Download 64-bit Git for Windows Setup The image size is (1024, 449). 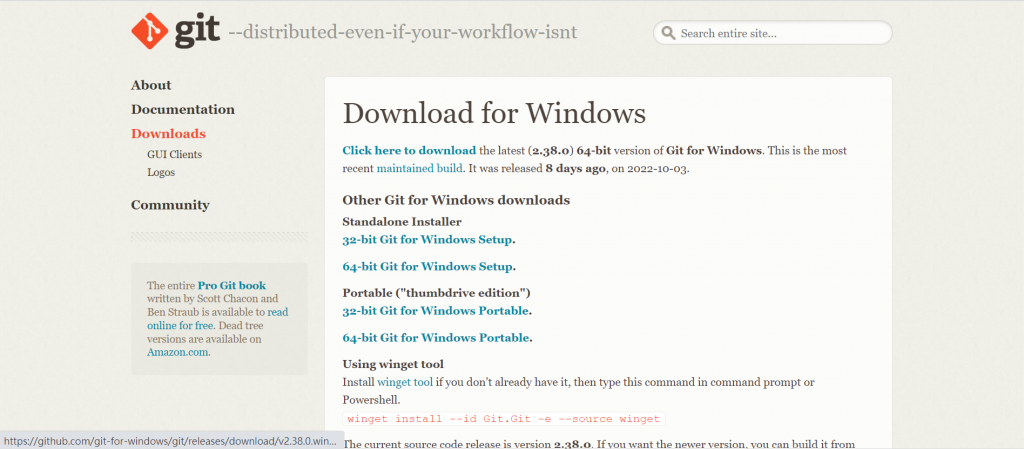427,267
